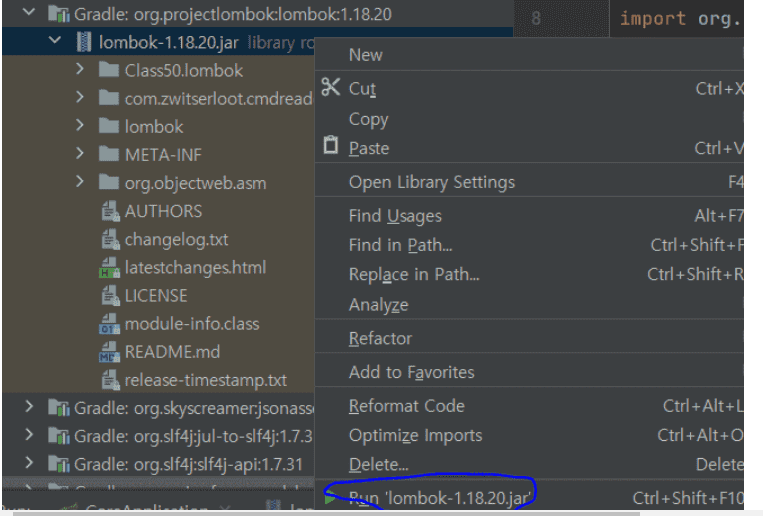Expand the com.zwitserloot.cmdreader folder

tap(80, 97)
